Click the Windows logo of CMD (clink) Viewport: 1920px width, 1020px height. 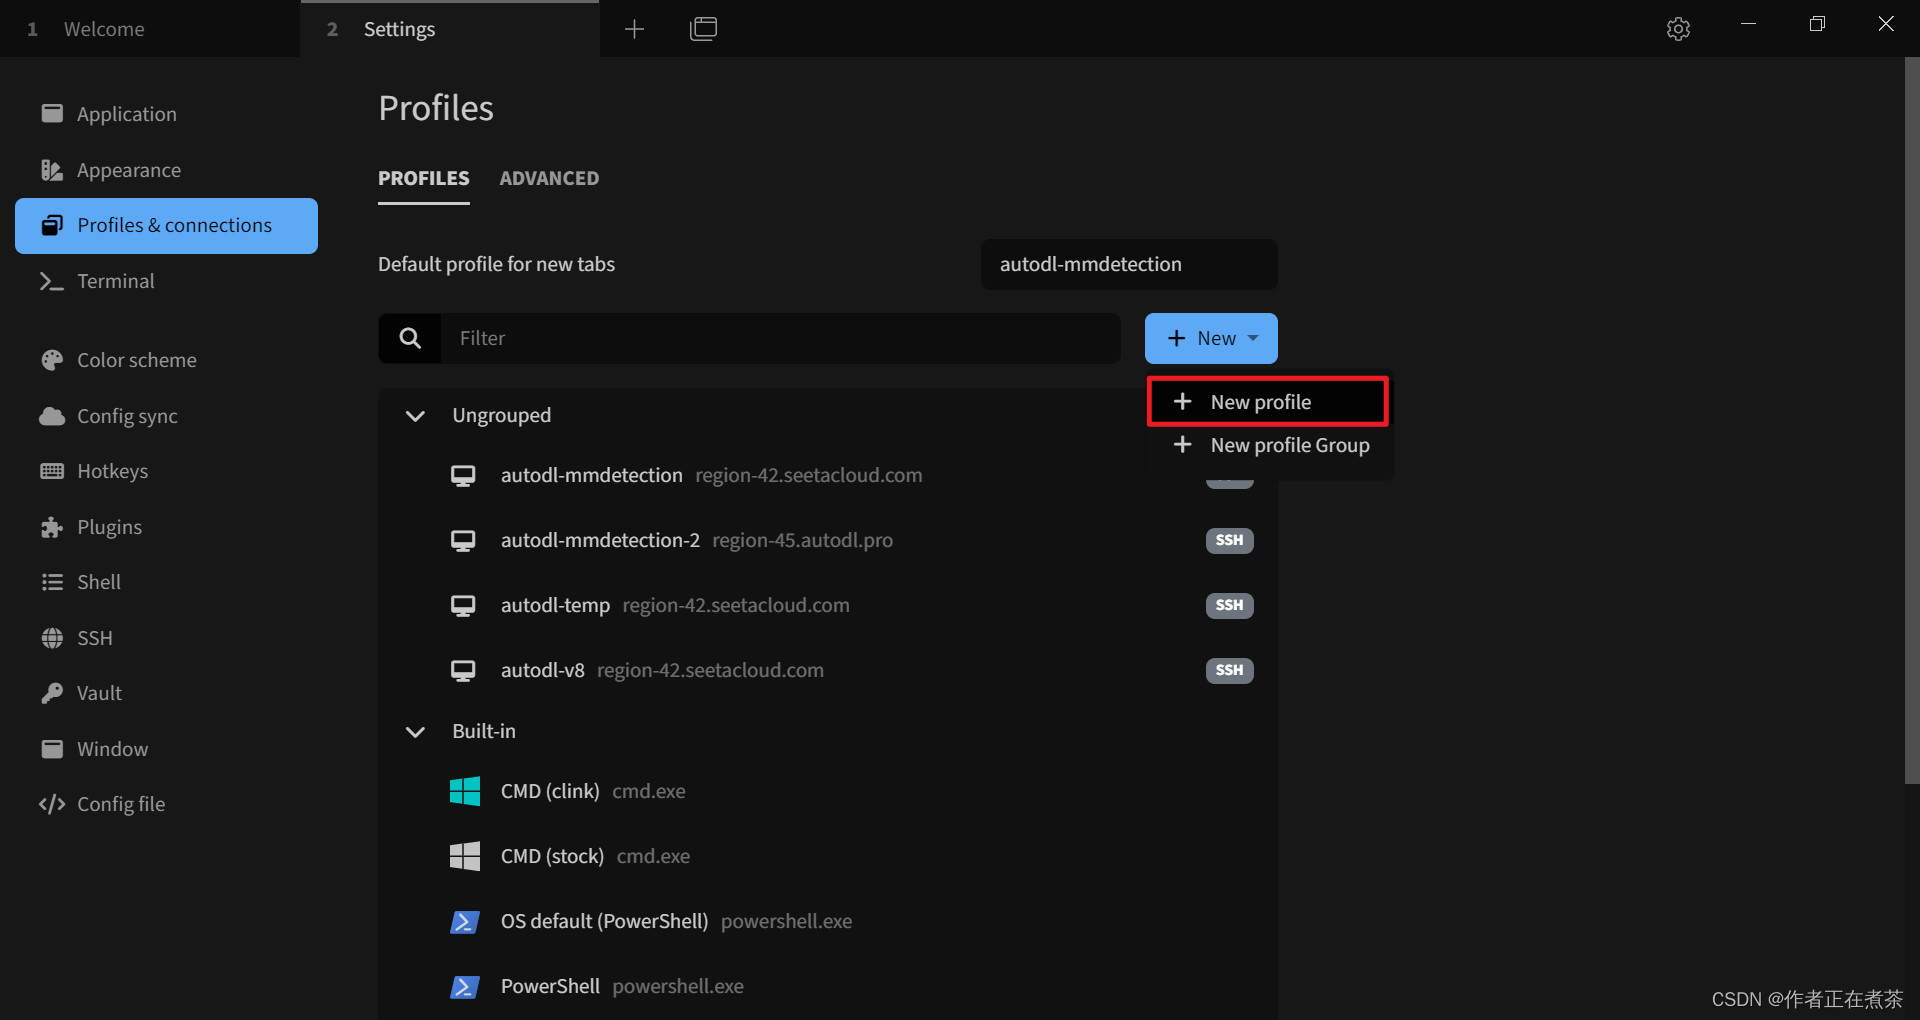pos(465,791)
